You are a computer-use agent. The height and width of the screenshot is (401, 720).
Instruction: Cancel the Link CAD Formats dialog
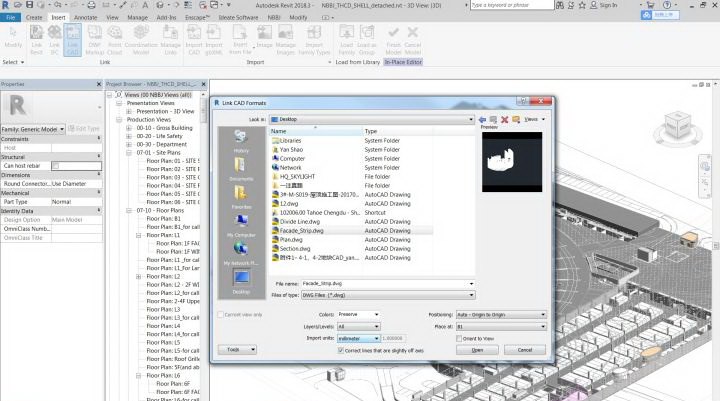[525, 350]
